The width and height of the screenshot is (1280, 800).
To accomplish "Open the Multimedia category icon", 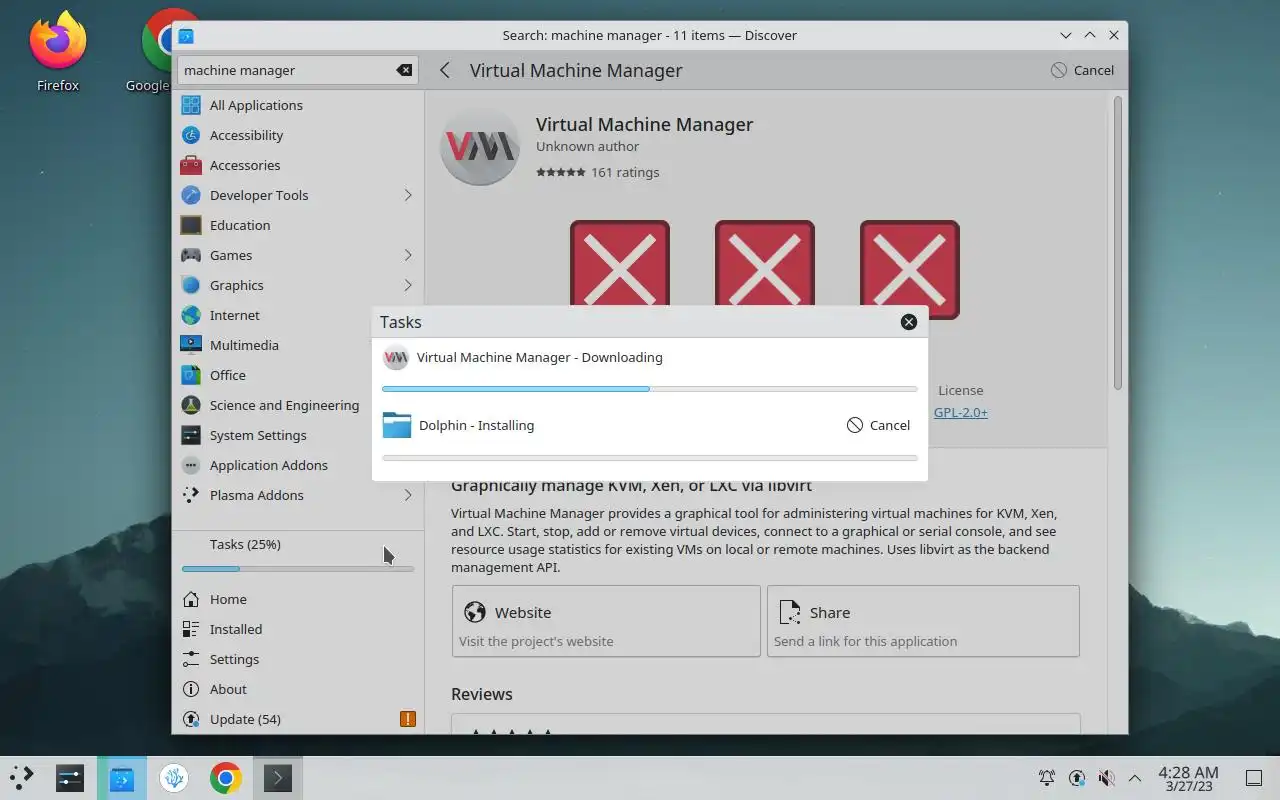I will tap(191, 345).
